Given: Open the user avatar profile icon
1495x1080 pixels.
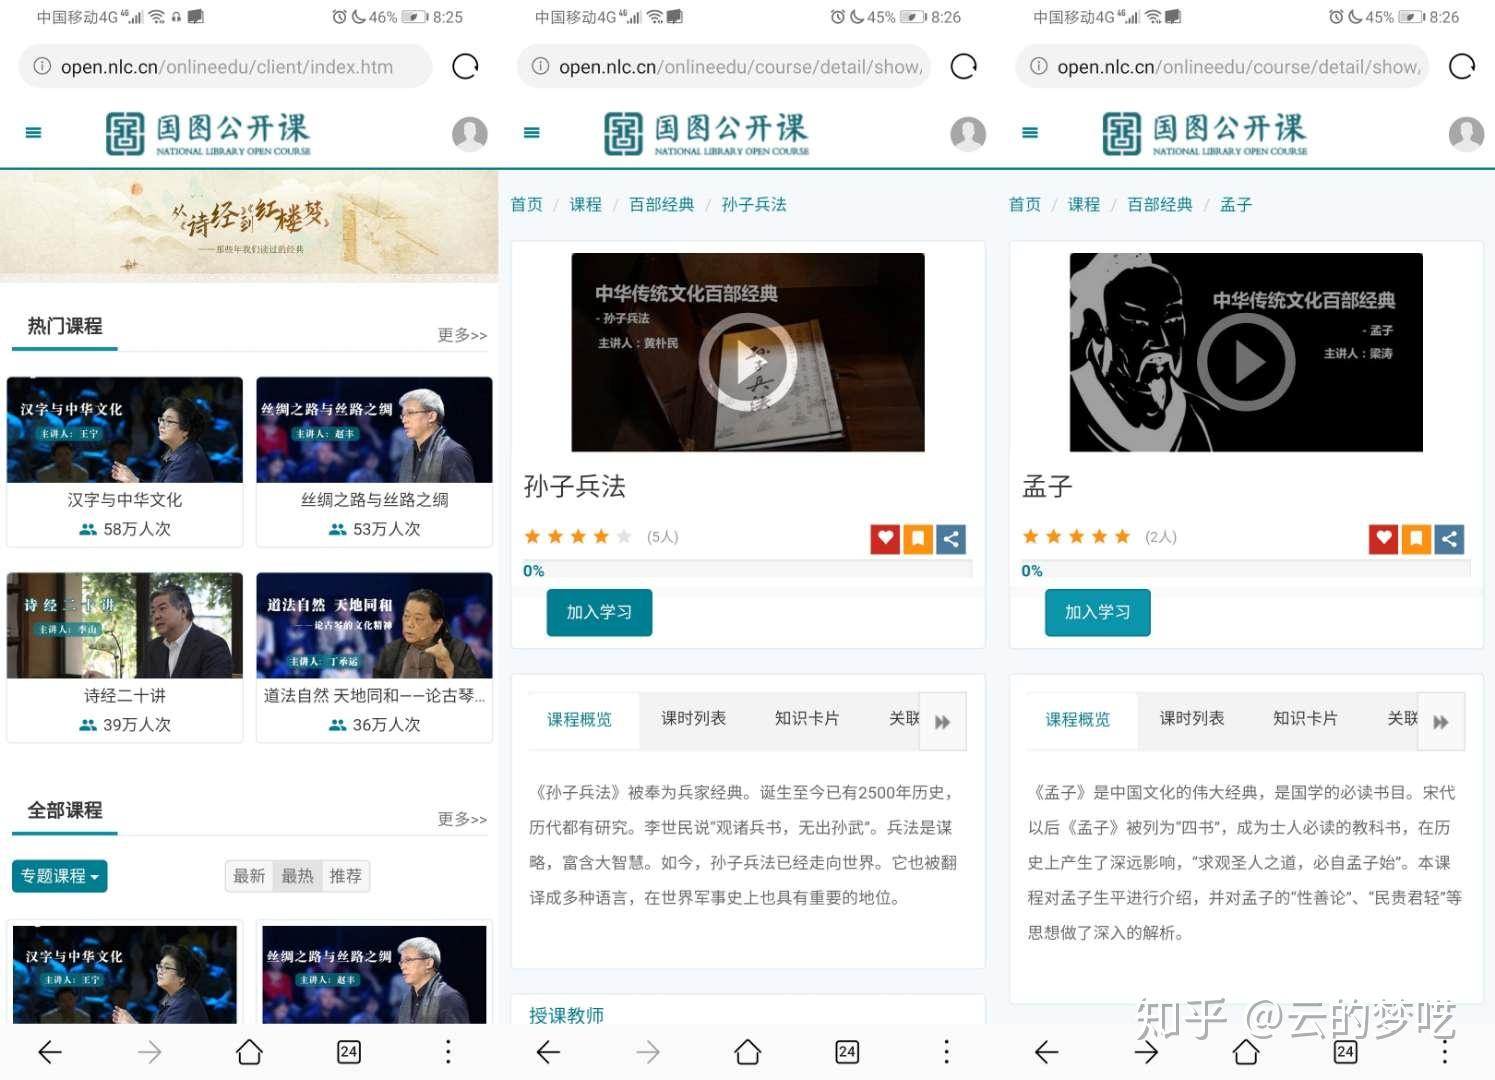Looking at the screenshot, I should coord(470,133).
